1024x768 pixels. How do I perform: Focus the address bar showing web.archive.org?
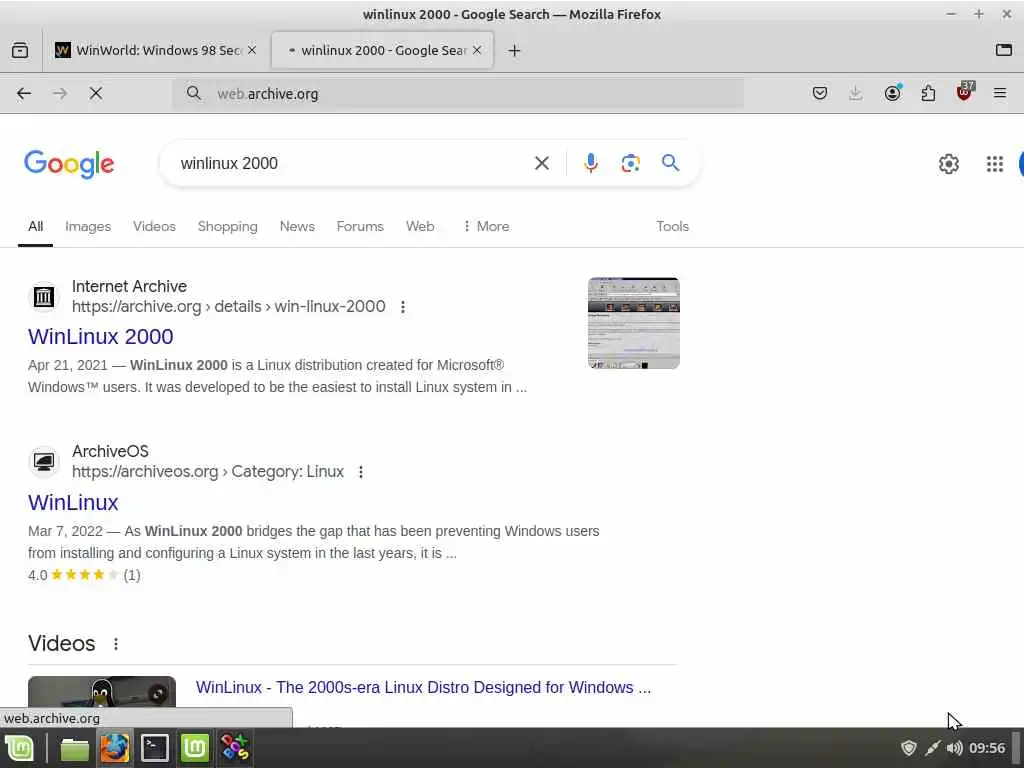pyautogui.click(x=457, y=93)
